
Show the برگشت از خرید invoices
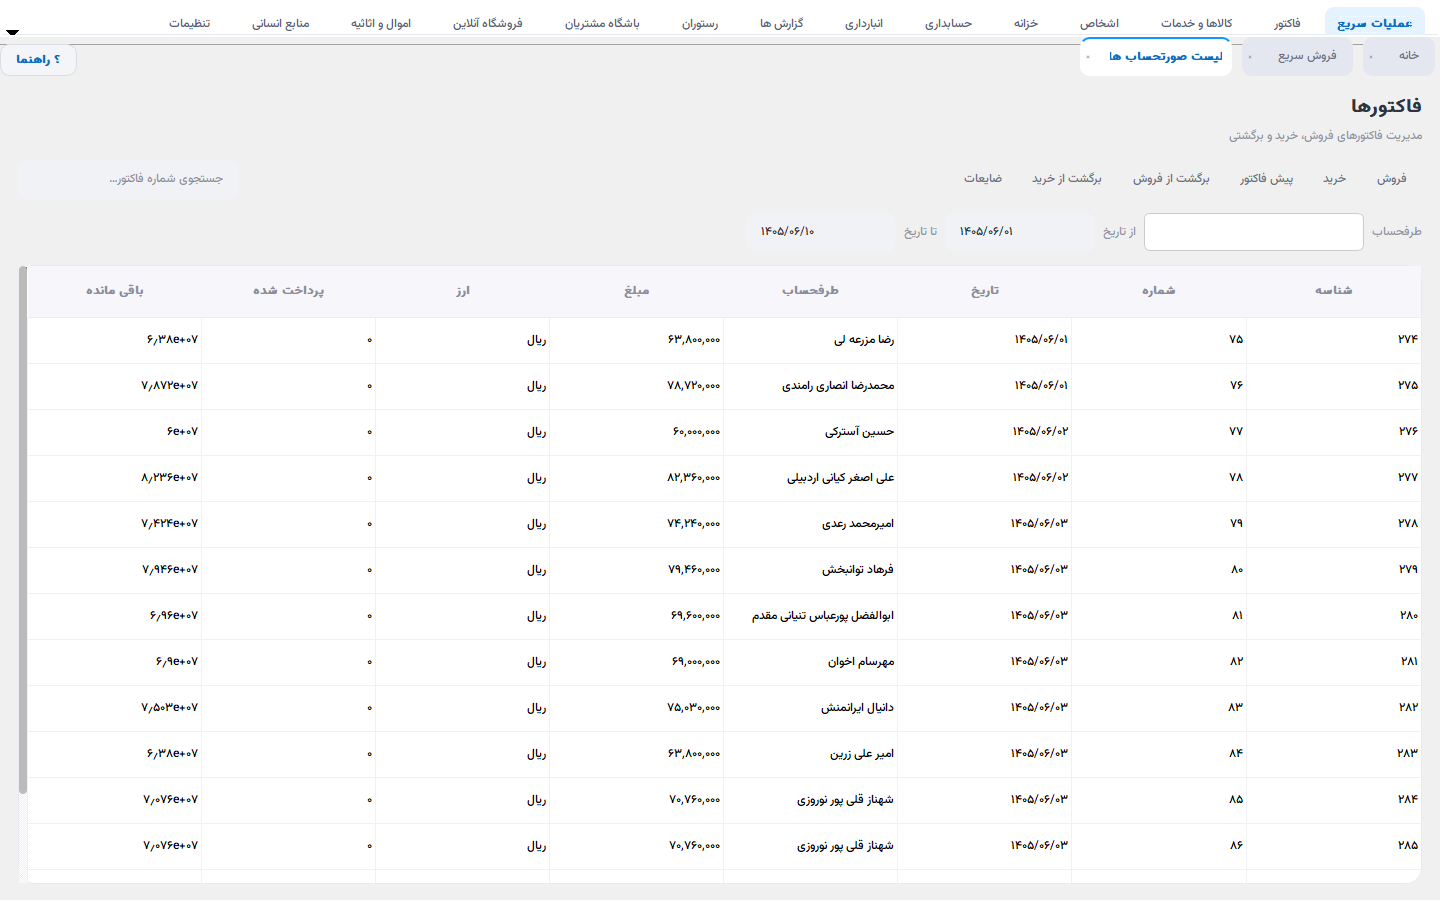pos(1066,179)
